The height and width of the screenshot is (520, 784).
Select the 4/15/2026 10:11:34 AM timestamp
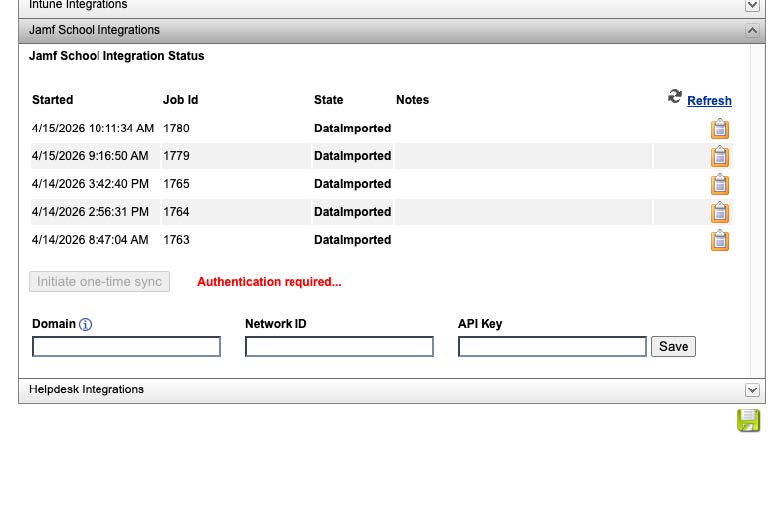[x=93, y=128]
